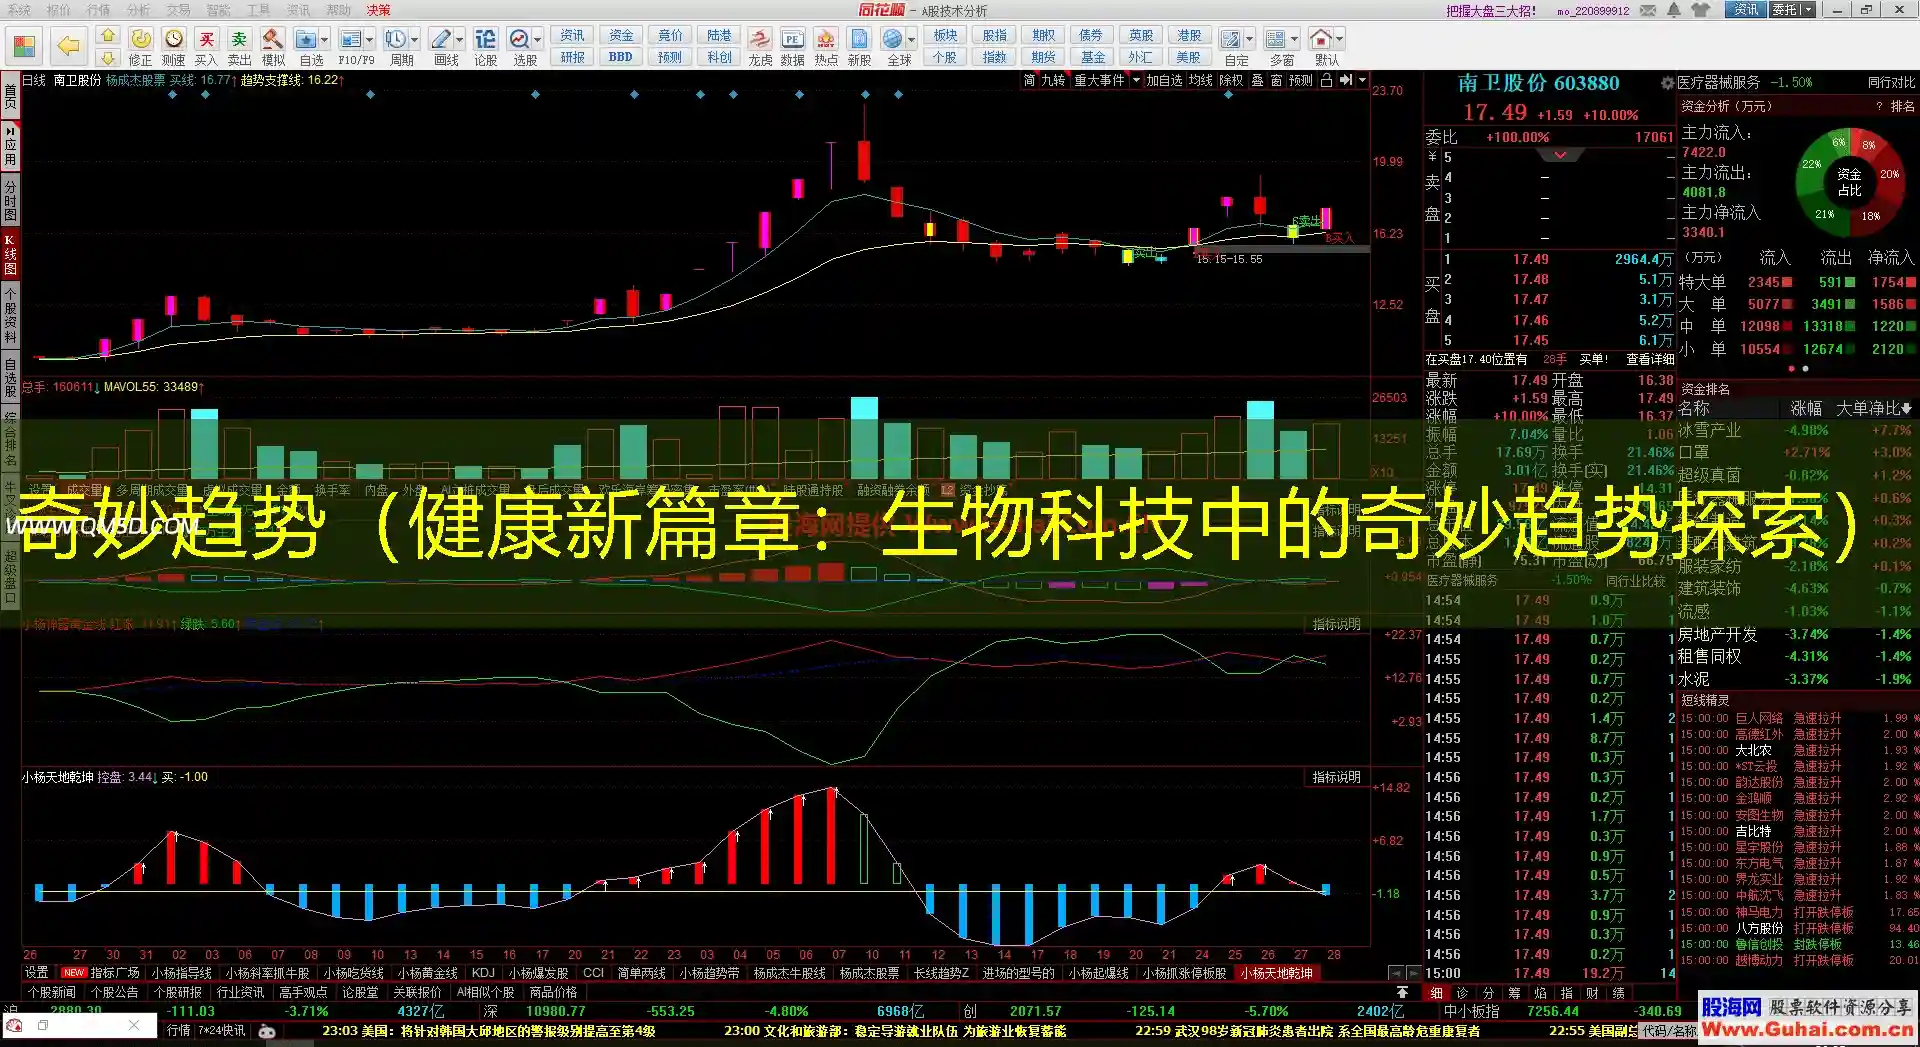Toggle the chart lock icon

tap(1326, 80)
